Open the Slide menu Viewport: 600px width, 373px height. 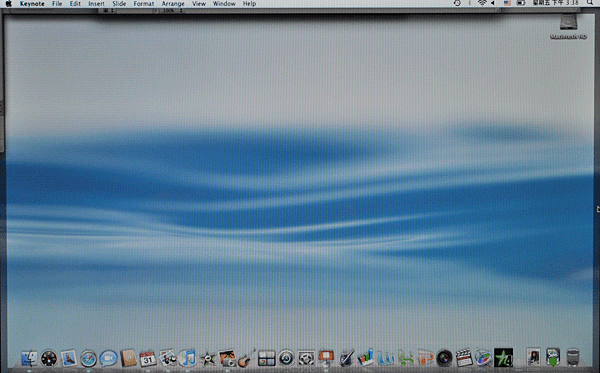(119, 3)
